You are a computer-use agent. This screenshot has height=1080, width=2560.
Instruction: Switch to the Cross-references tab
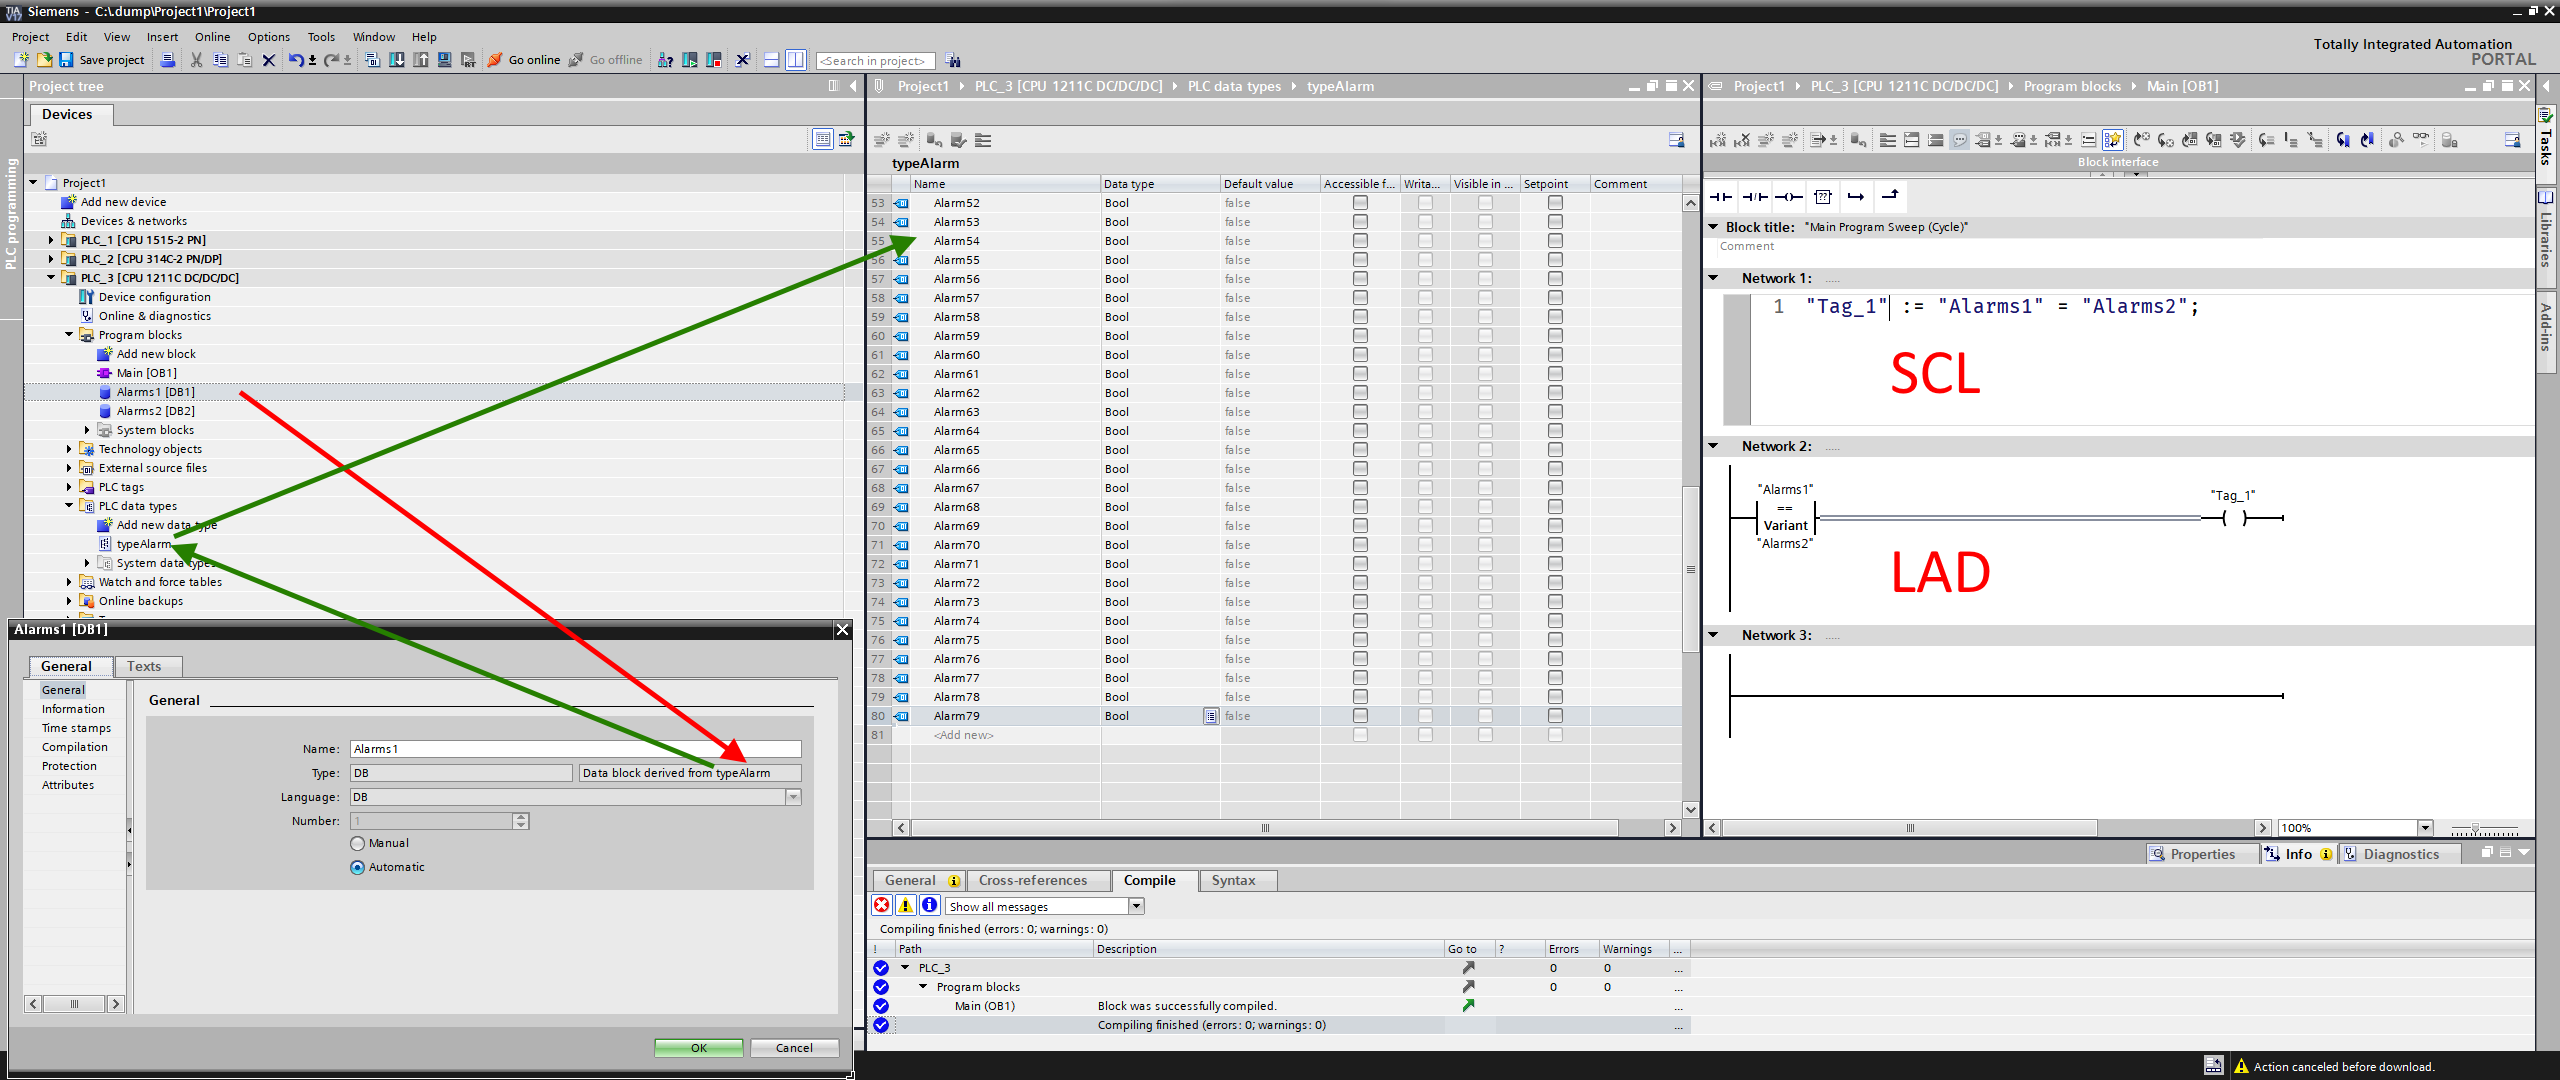1032,881
